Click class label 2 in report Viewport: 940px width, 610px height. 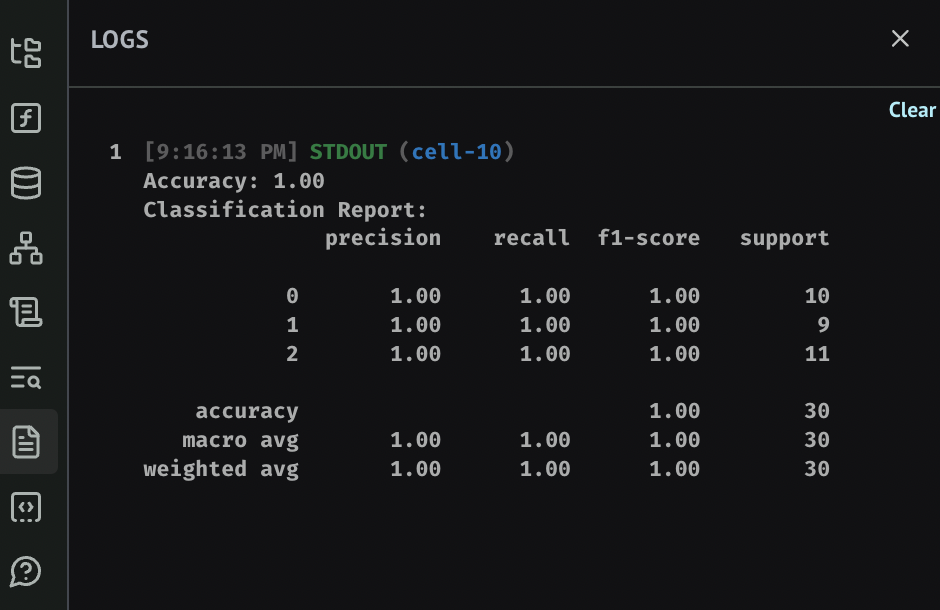pyautogui.click(x=292, y=353)
